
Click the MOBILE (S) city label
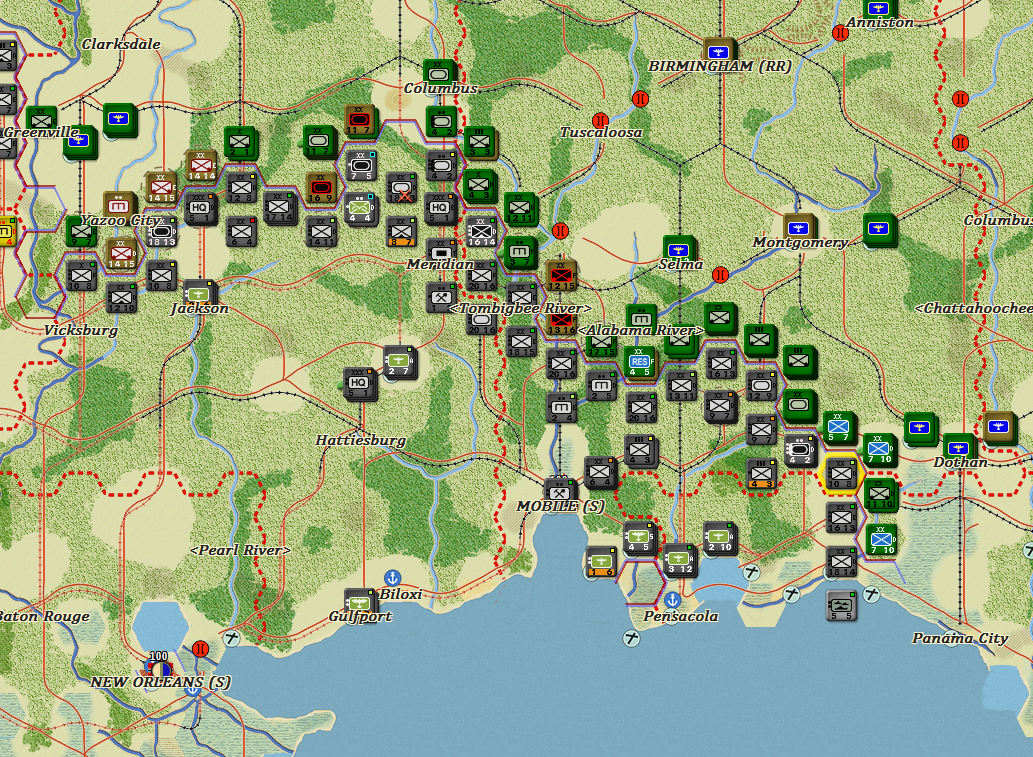pos(560,506)
